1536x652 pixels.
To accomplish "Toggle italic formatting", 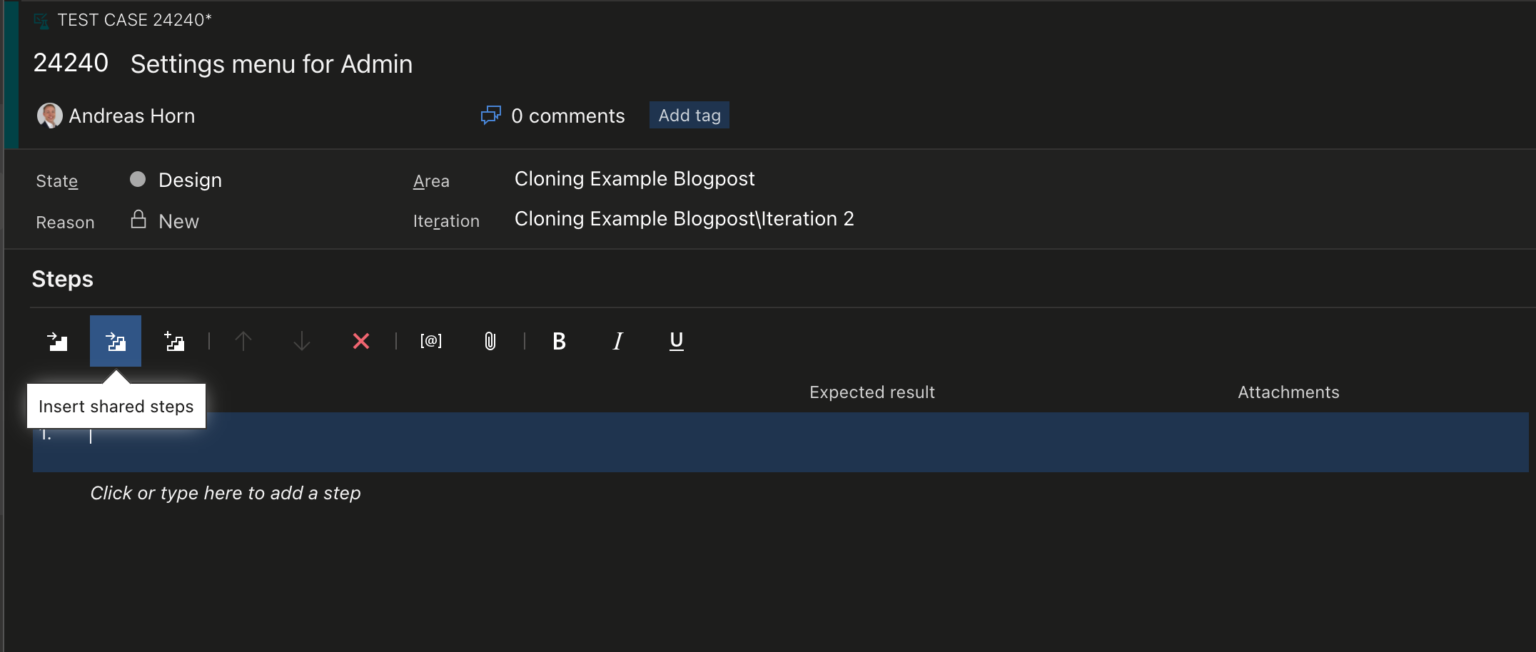I will click(x=617, y=342).
